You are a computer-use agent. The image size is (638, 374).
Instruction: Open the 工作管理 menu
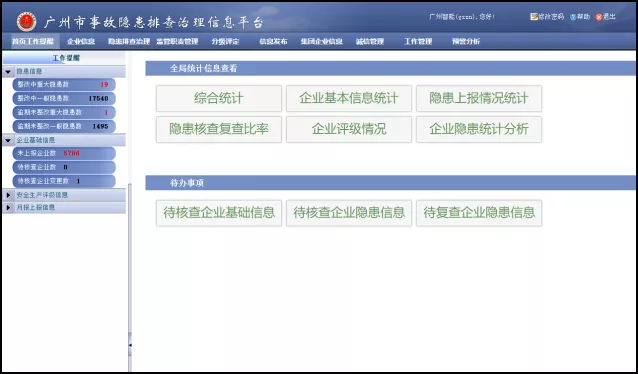(x=418, y=42)
